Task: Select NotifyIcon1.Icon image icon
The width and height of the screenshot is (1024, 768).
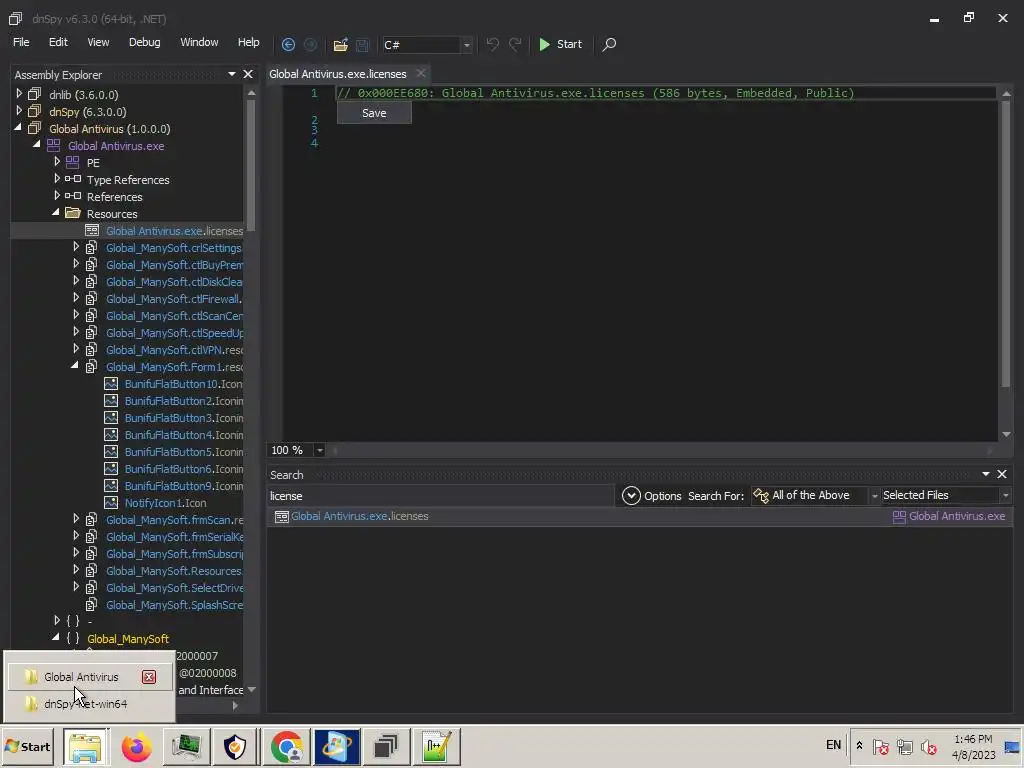Action: [111, 502]
